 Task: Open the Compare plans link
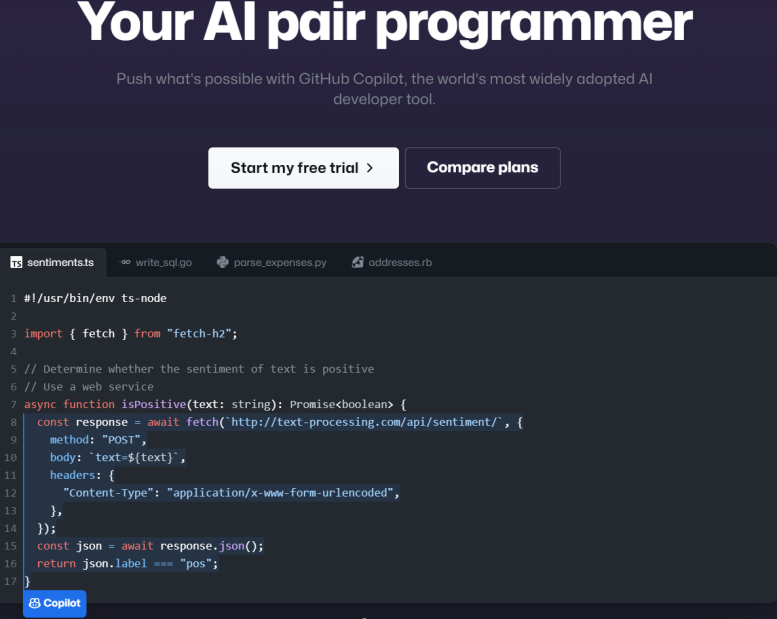pos(483,168)
